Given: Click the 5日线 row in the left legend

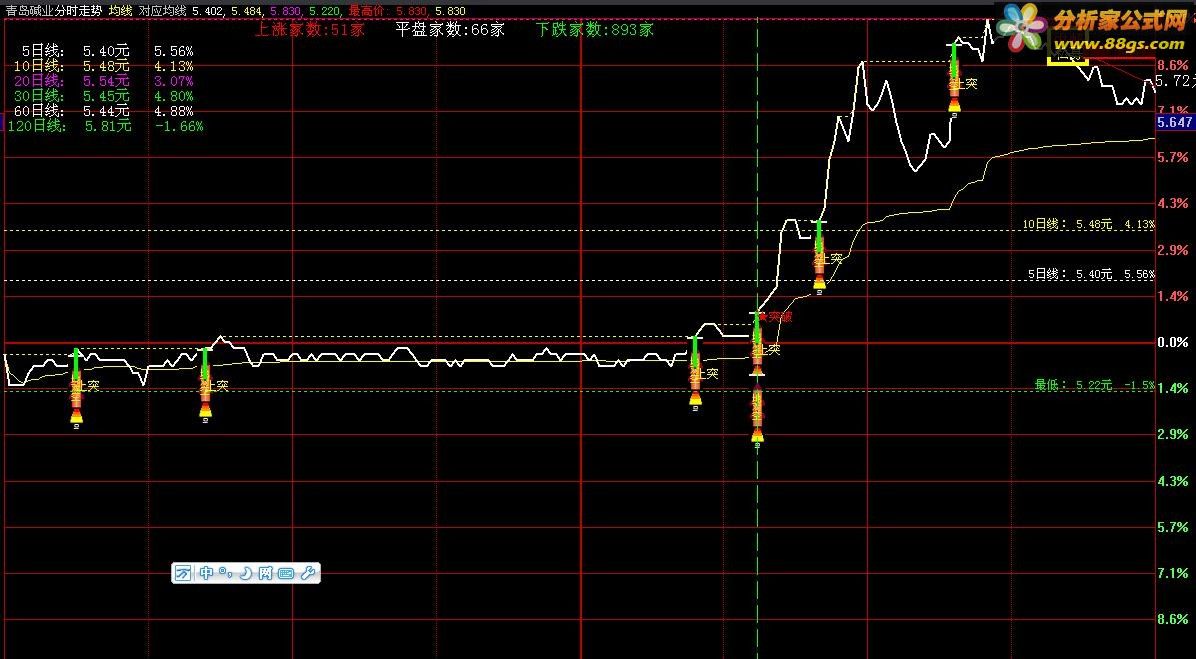Looking at the screenshot, I should pos(108,51).
